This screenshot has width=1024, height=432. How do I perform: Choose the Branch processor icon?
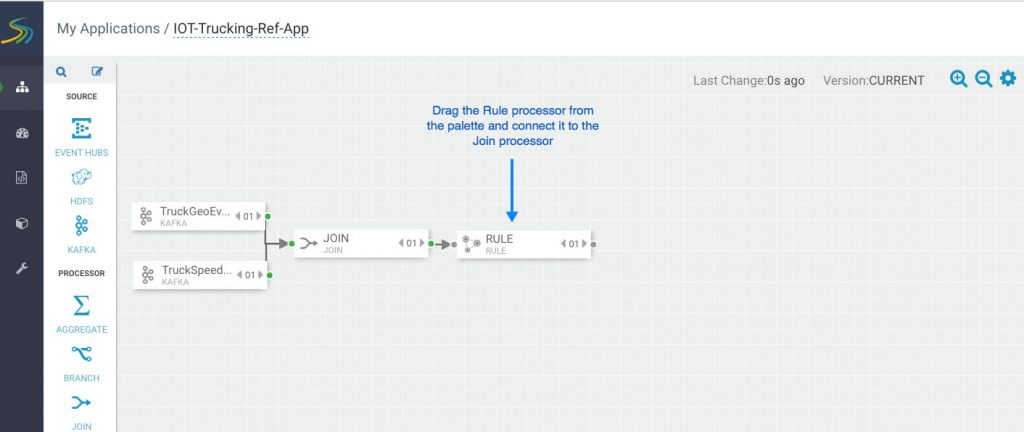click(x=81, y=354)
